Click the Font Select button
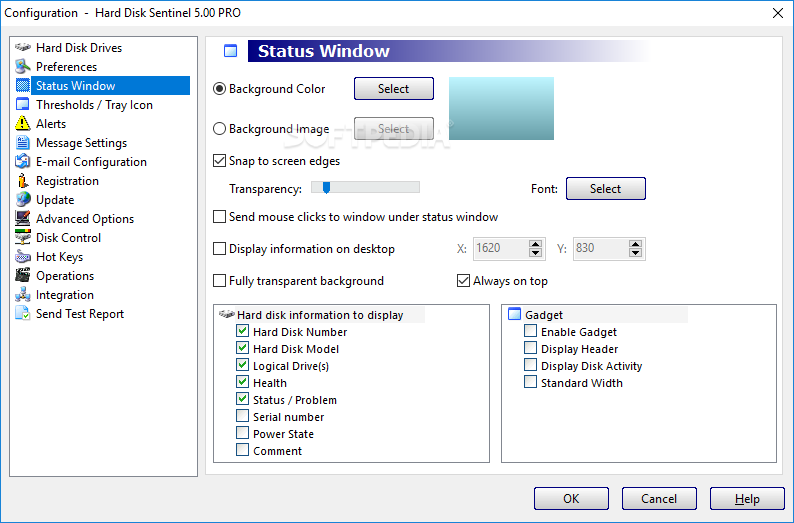Image resolution: width=794 pixels, height=523 pixels. tap(606, 188)
